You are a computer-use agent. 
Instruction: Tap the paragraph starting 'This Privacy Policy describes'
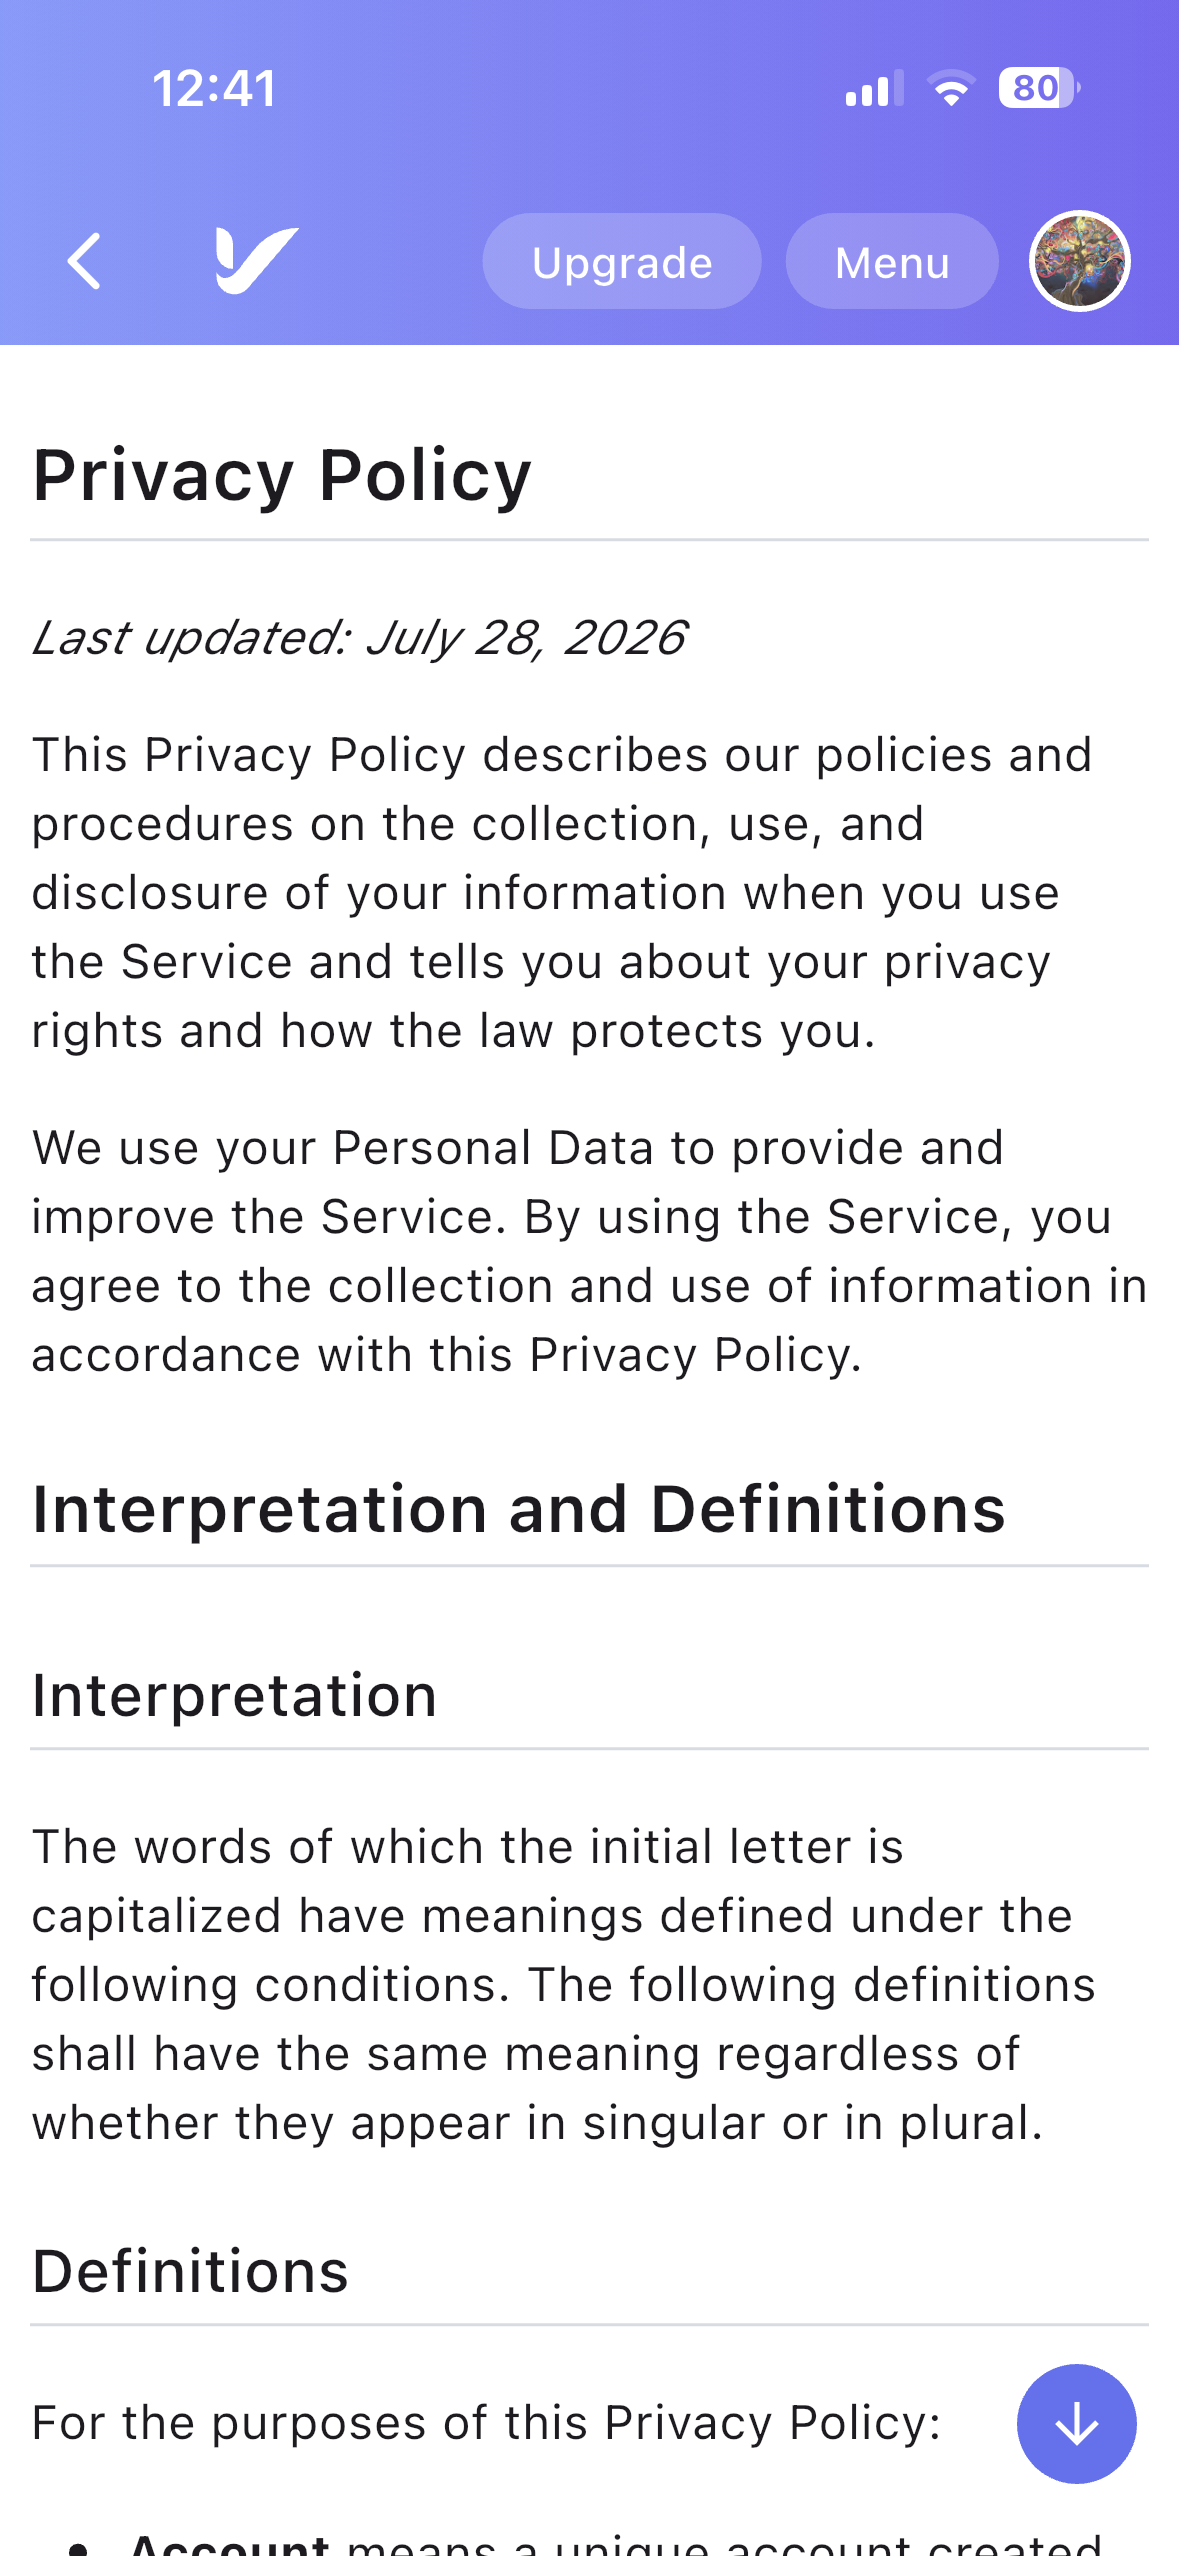562,892
